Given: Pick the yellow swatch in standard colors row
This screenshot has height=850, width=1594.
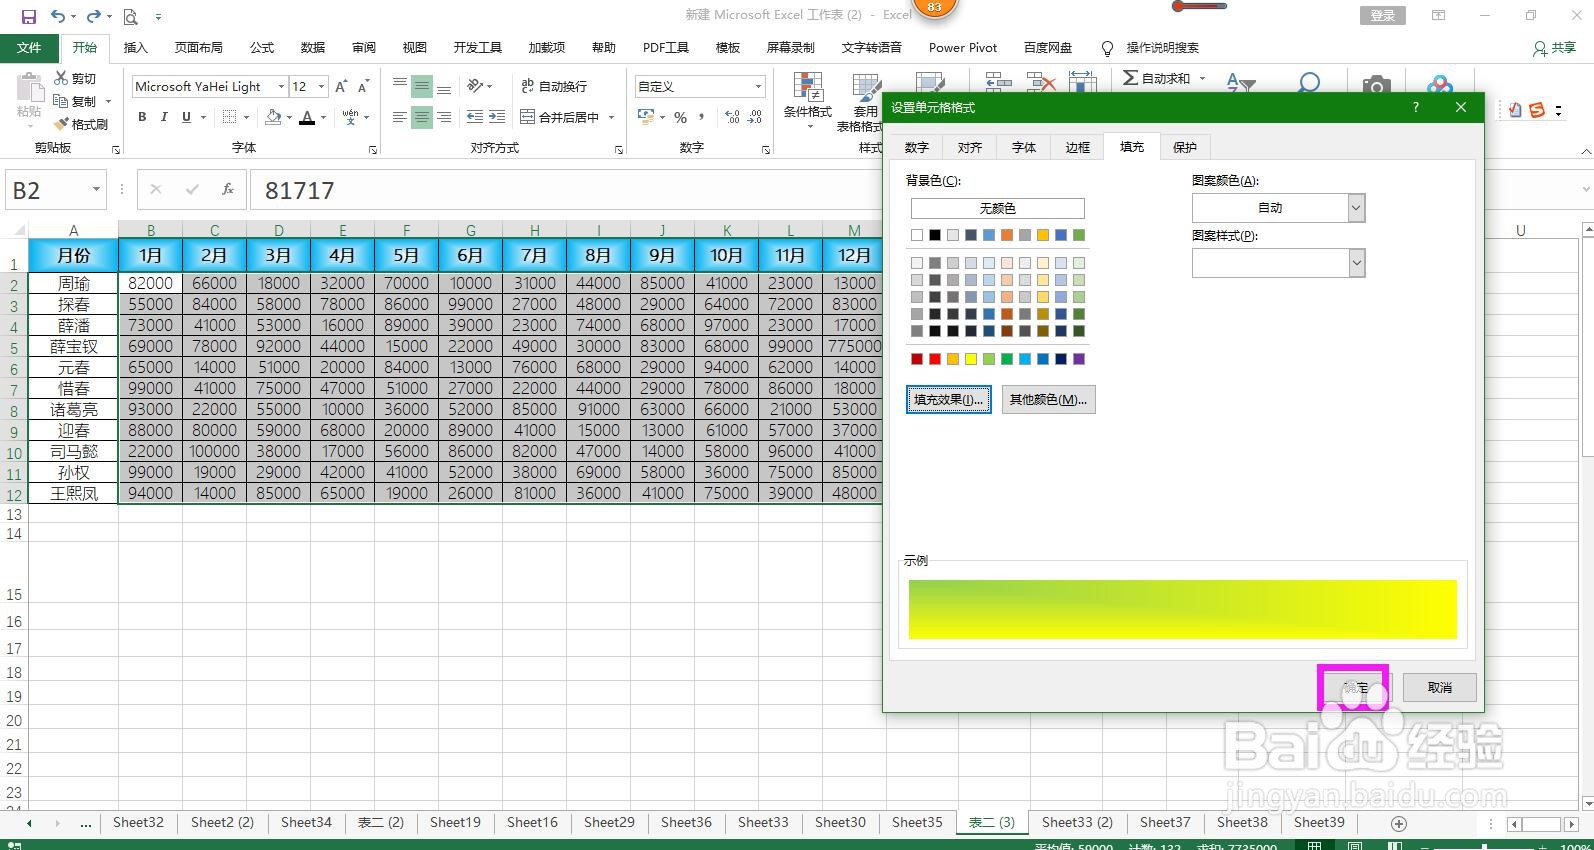Looking at the screenshot, I should [971, 358].
